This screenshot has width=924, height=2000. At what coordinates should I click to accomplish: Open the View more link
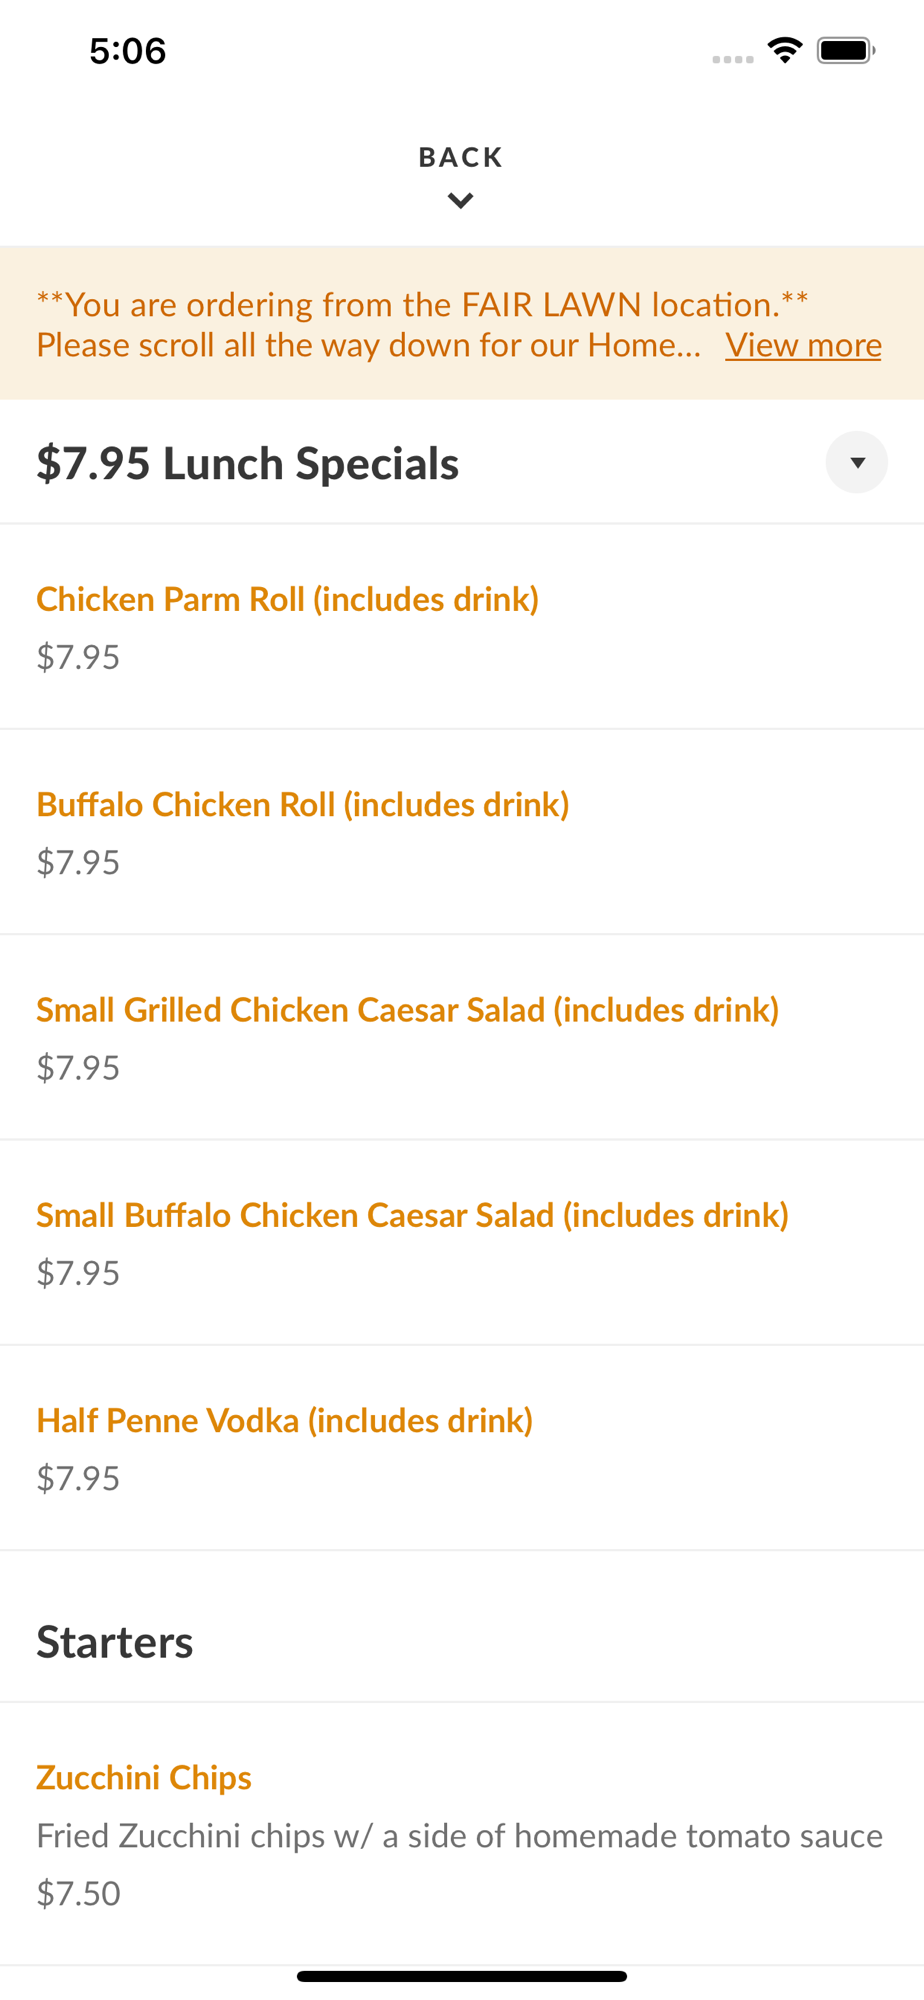803,345
